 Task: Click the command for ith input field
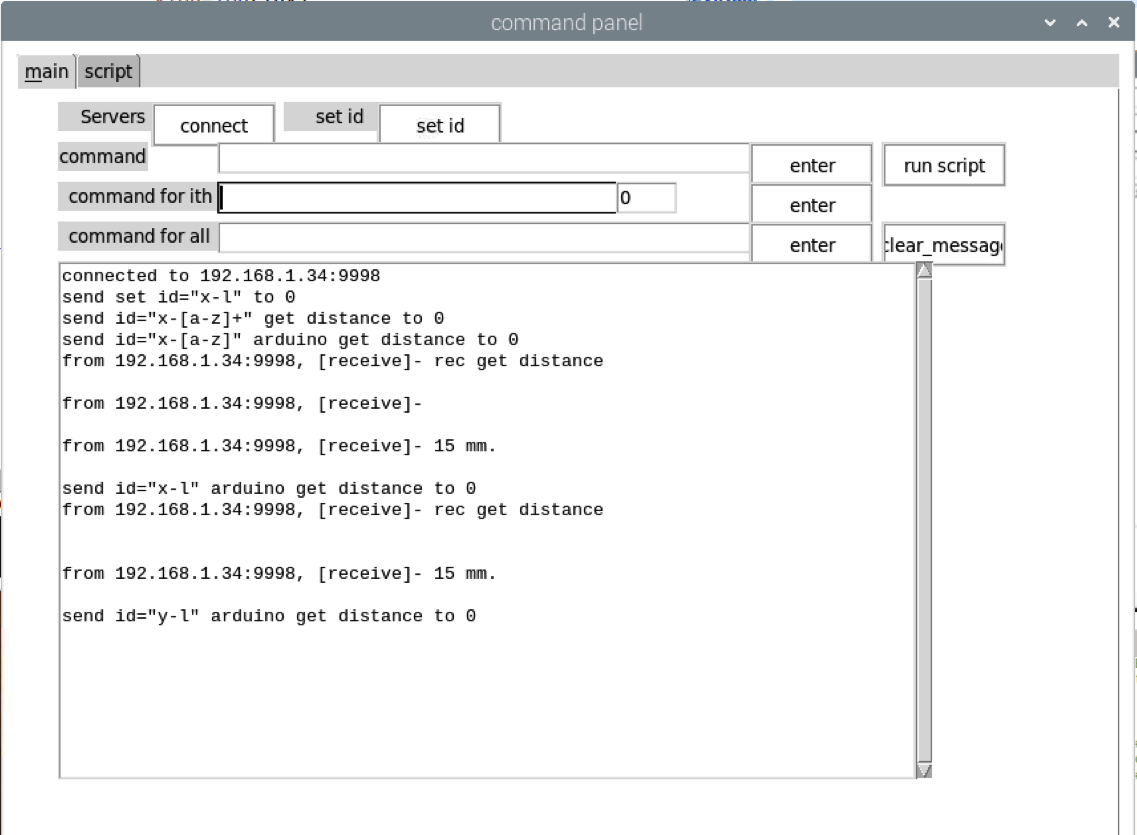pyautogui.click(x=417, y=197)
